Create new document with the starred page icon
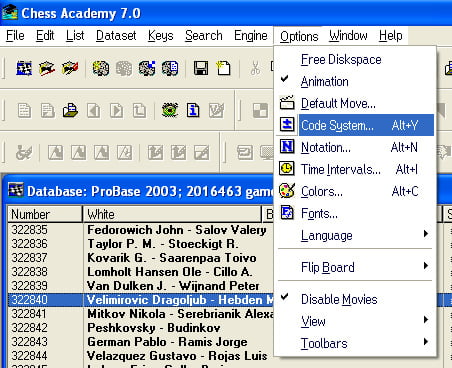Viewport: 452px width, 368px height. click(x=223, y=68)
